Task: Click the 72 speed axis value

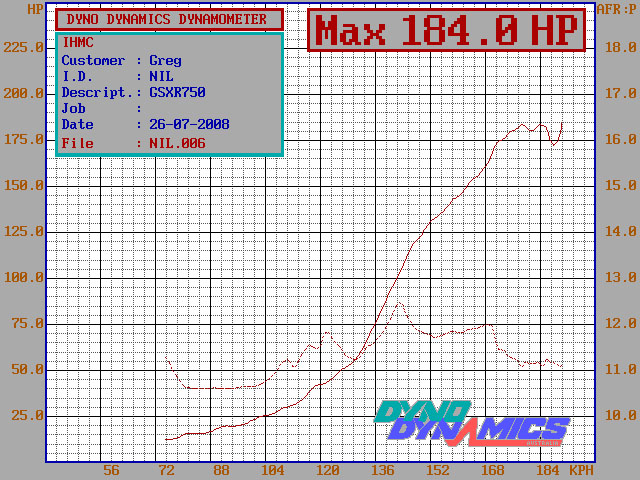Action: 167,470
